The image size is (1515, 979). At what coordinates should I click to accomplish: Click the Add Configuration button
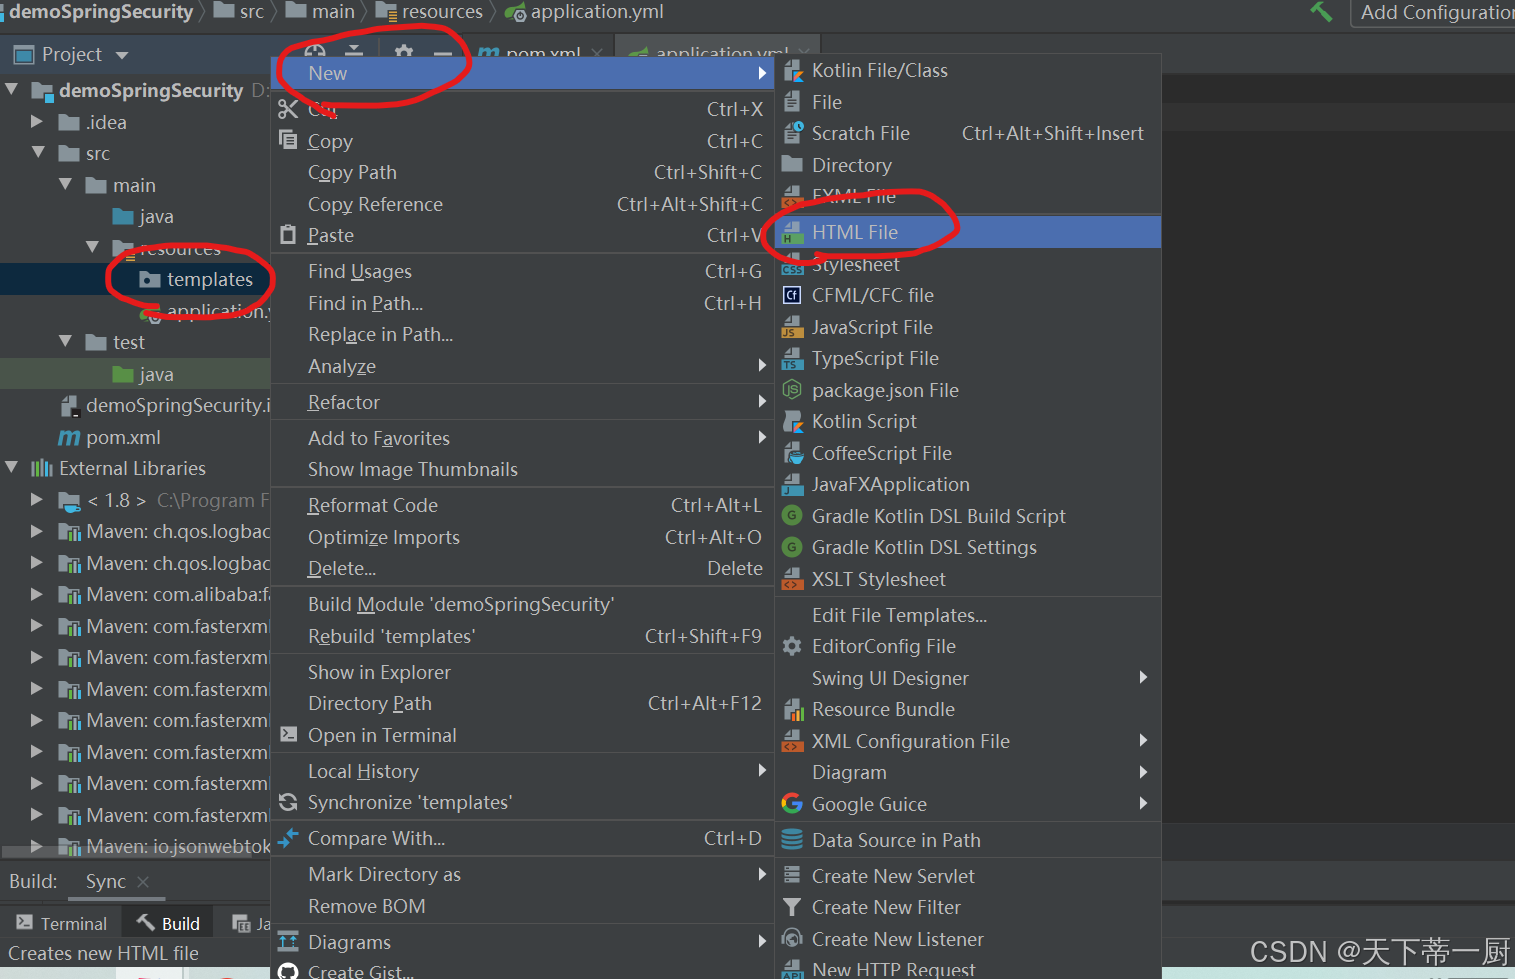point(1433,13)
